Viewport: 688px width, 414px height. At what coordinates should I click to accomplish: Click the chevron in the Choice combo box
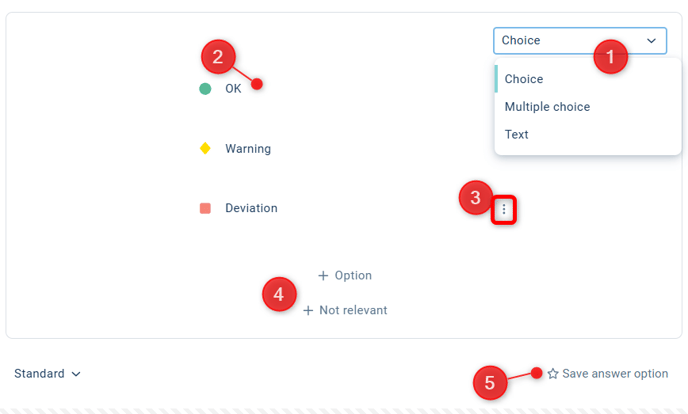point(652,41)
